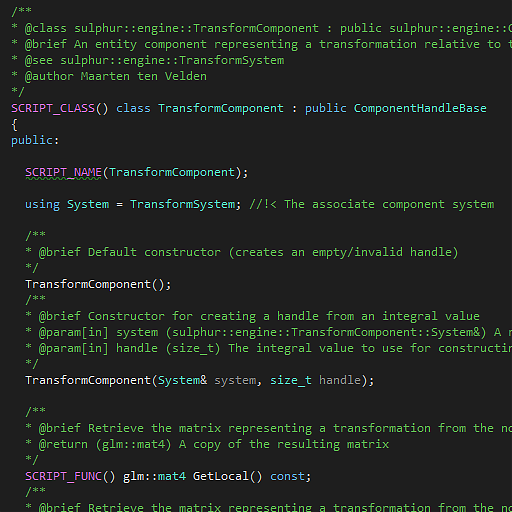Click the 'const' keyword after GetLocal()
512x512 pixels.
(x=287, y=476)
